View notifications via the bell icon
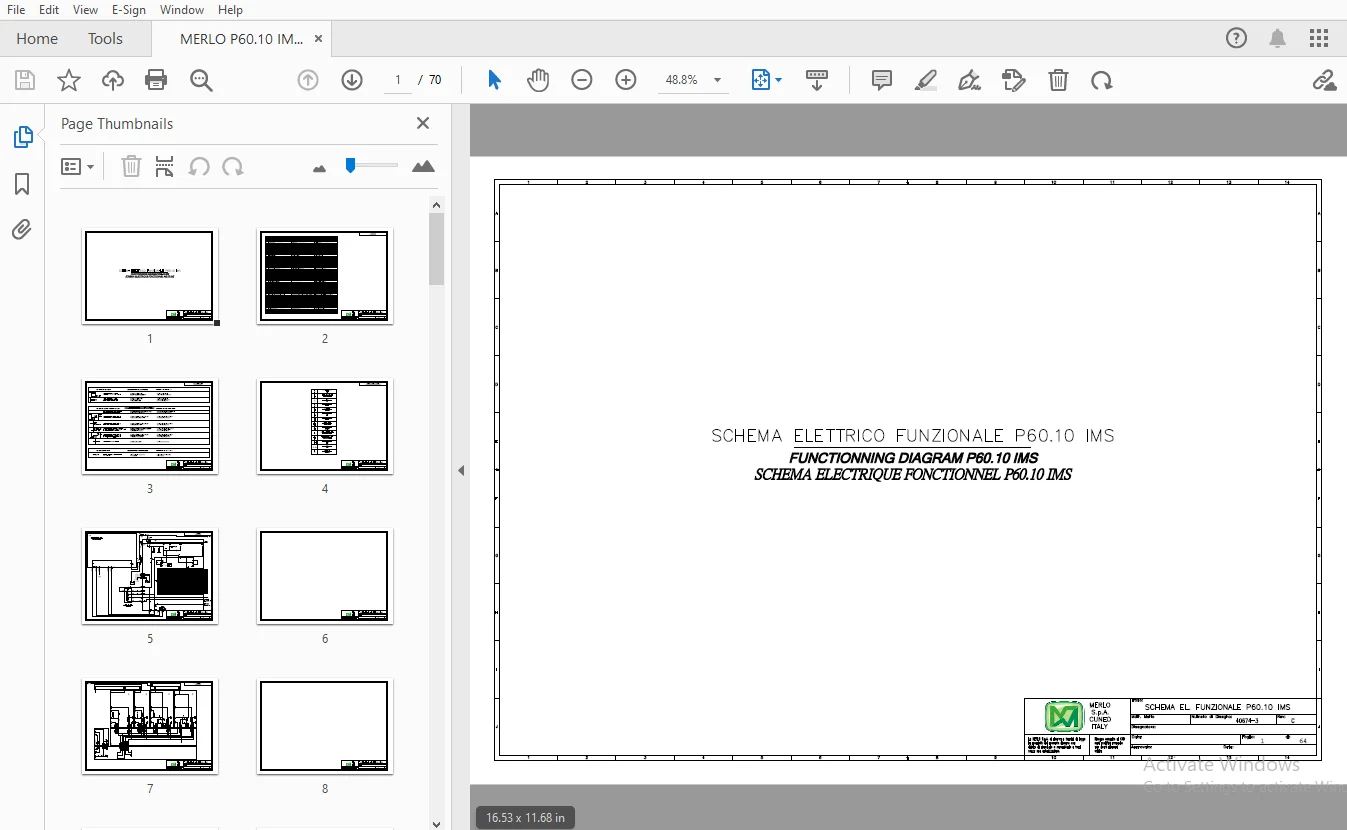1347x830 pixels. point(1278,39)
